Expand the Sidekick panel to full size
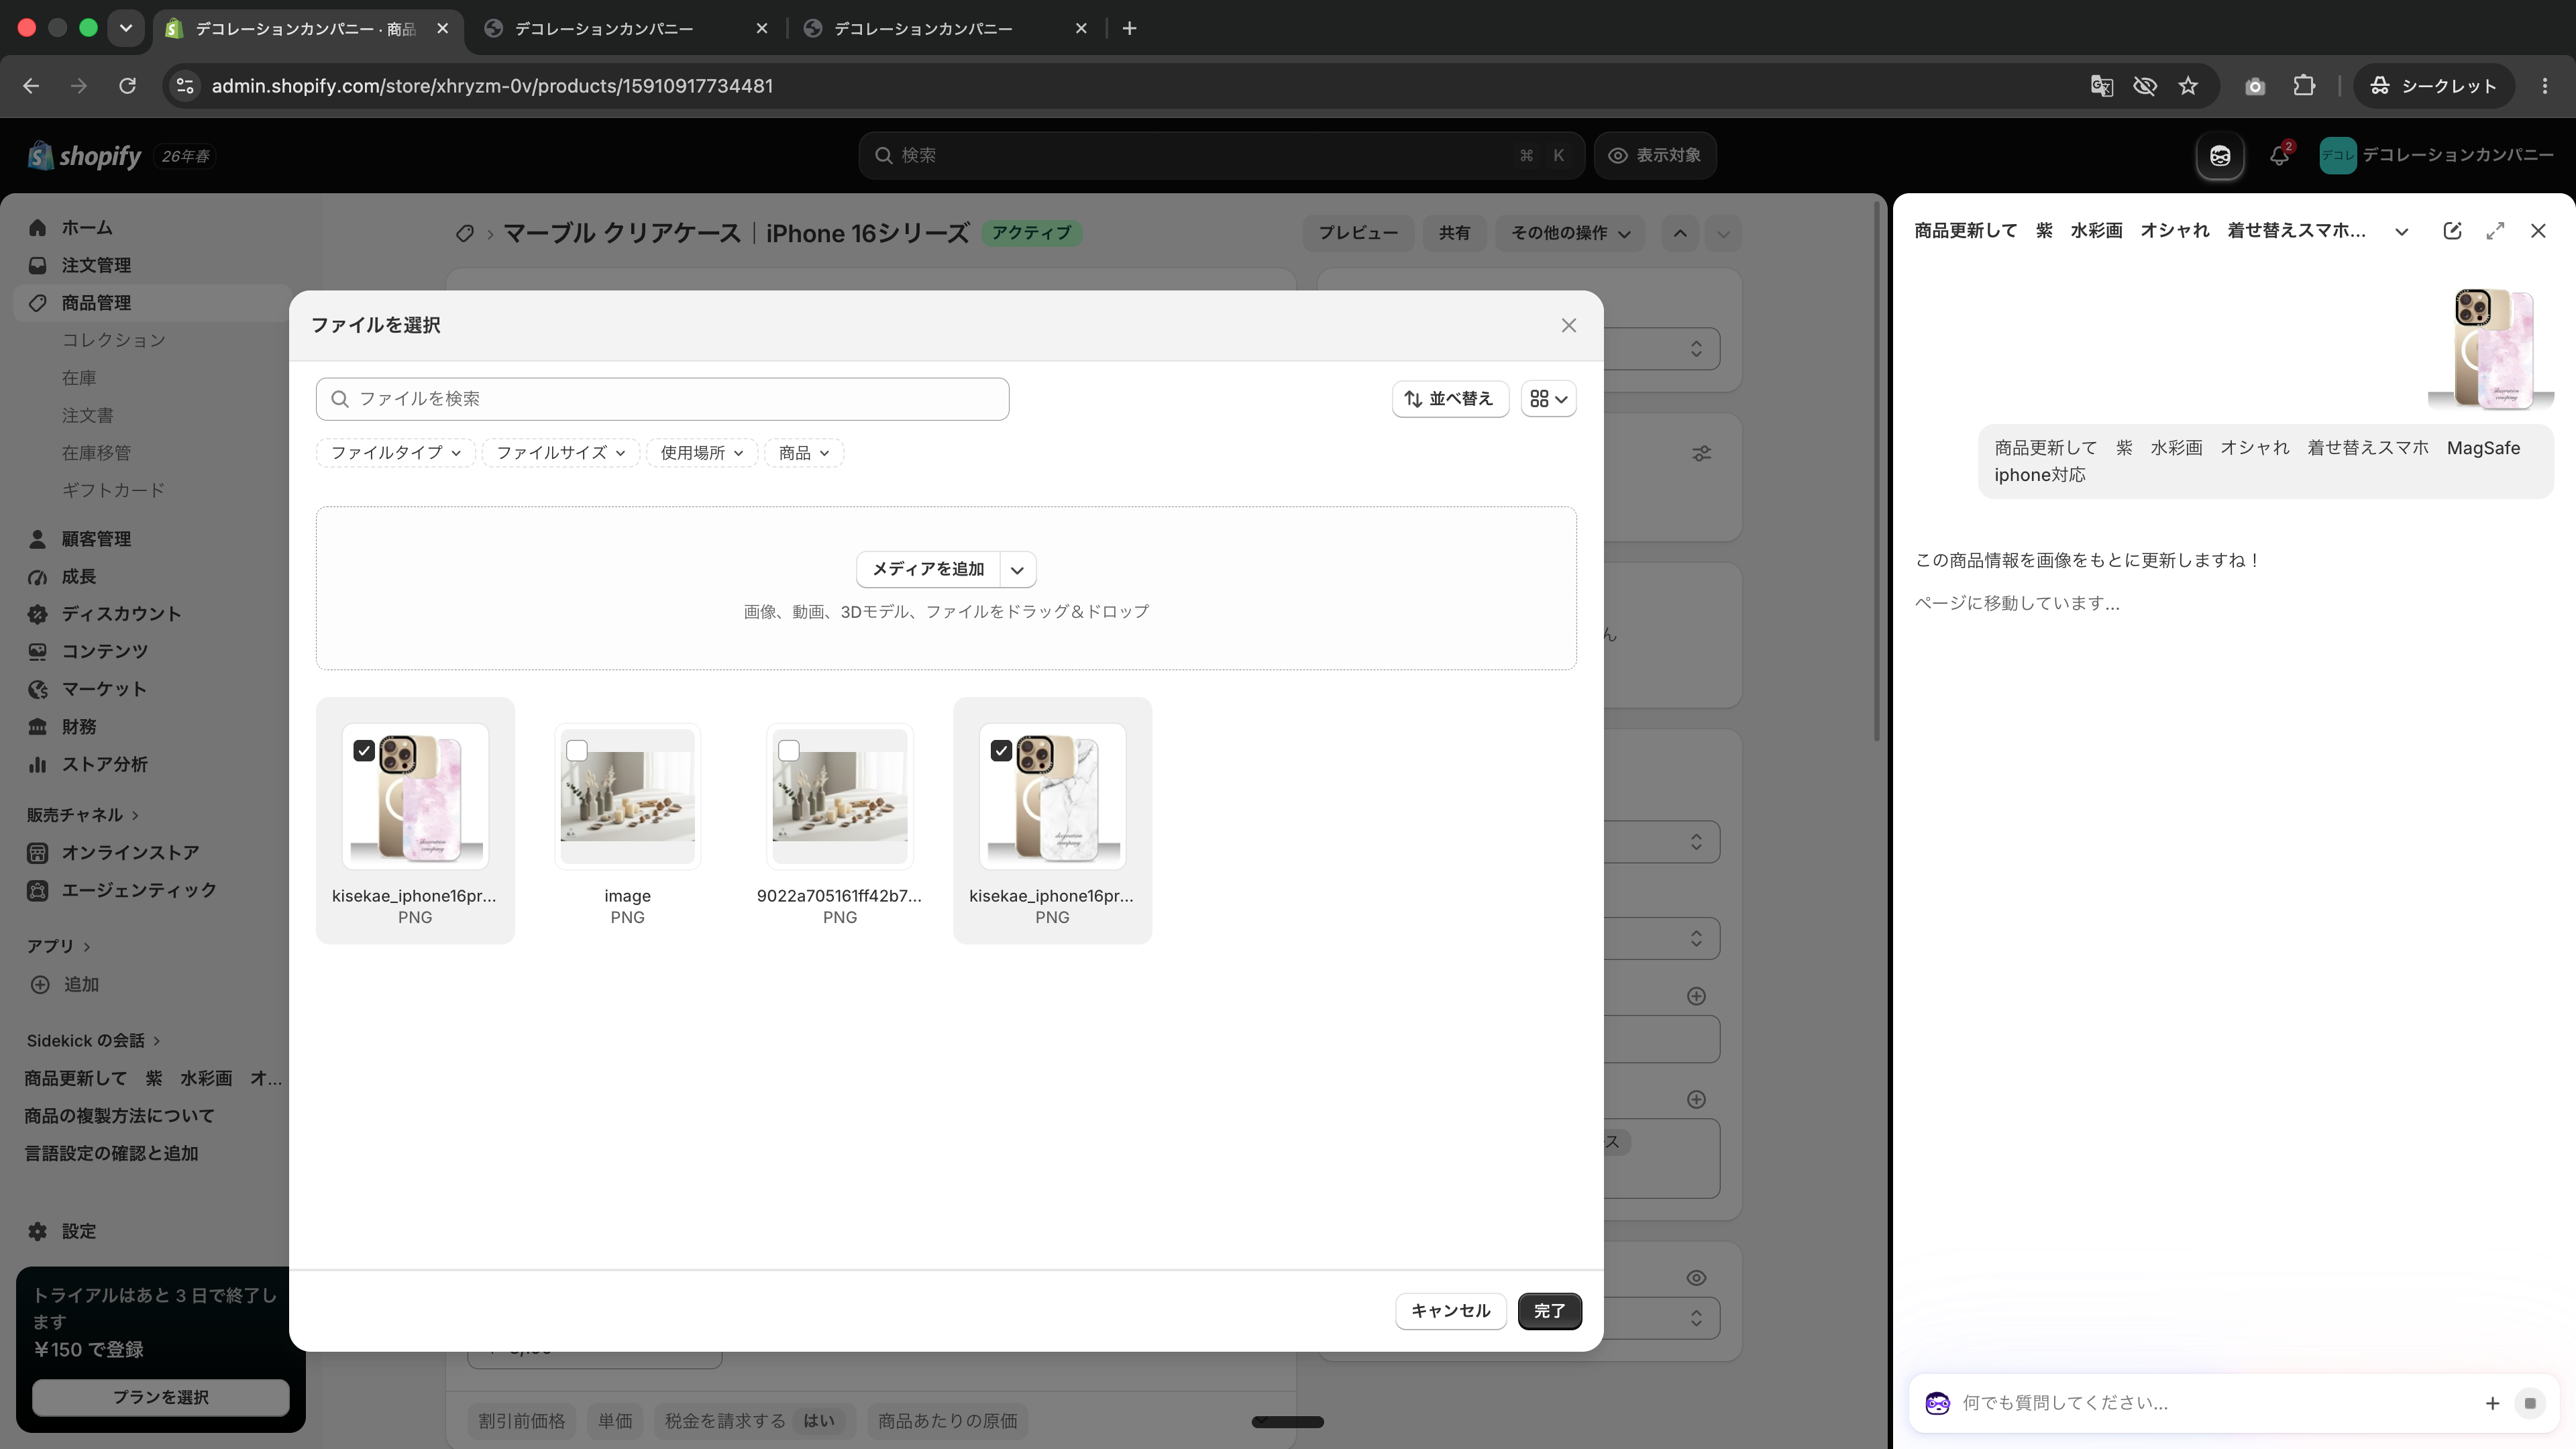Viewport: 2576px width, 1449px height. pos(2495,231)
